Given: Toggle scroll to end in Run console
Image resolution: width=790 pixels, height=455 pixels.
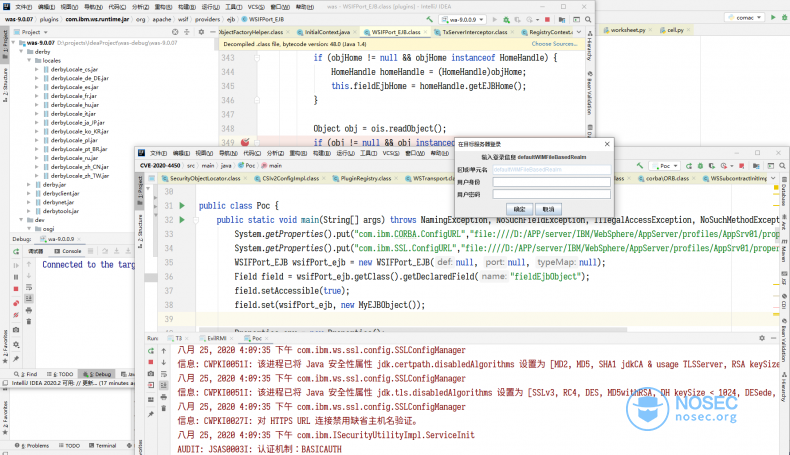Looking at the screenshot, I should click(x=164, y=385).
